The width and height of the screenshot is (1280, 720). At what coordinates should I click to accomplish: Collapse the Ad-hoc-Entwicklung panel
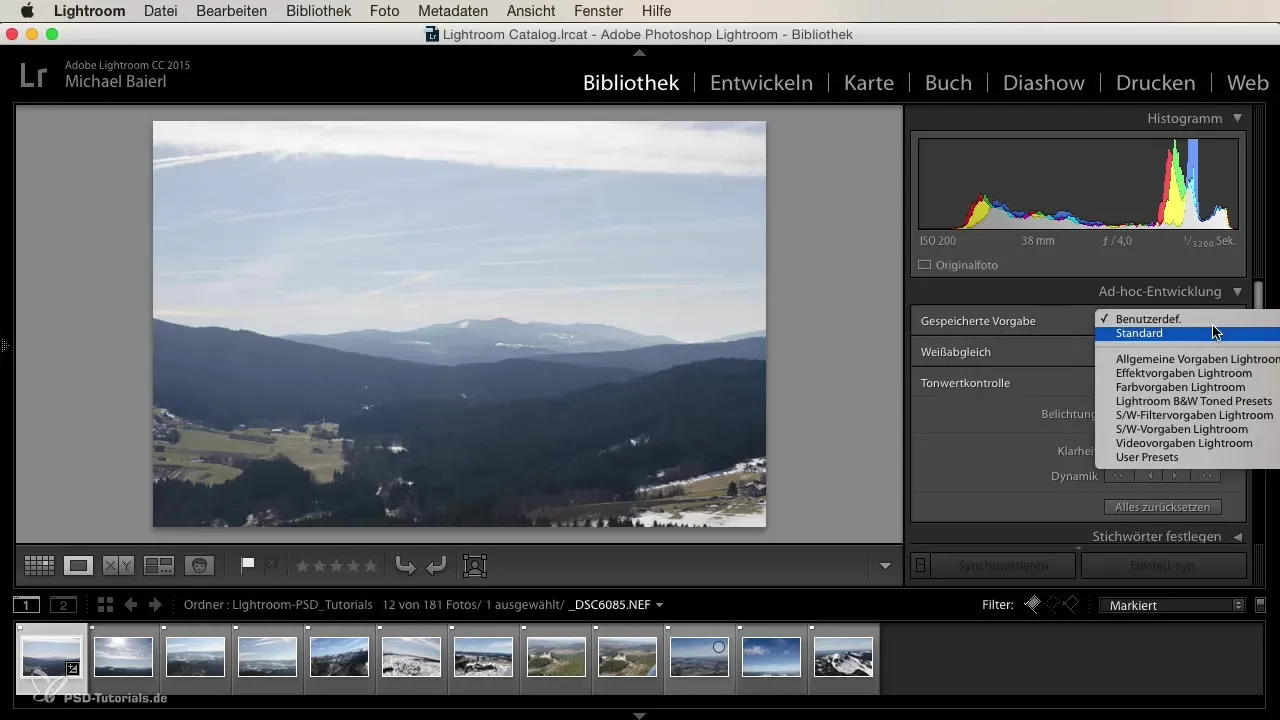coord(1237,291)
